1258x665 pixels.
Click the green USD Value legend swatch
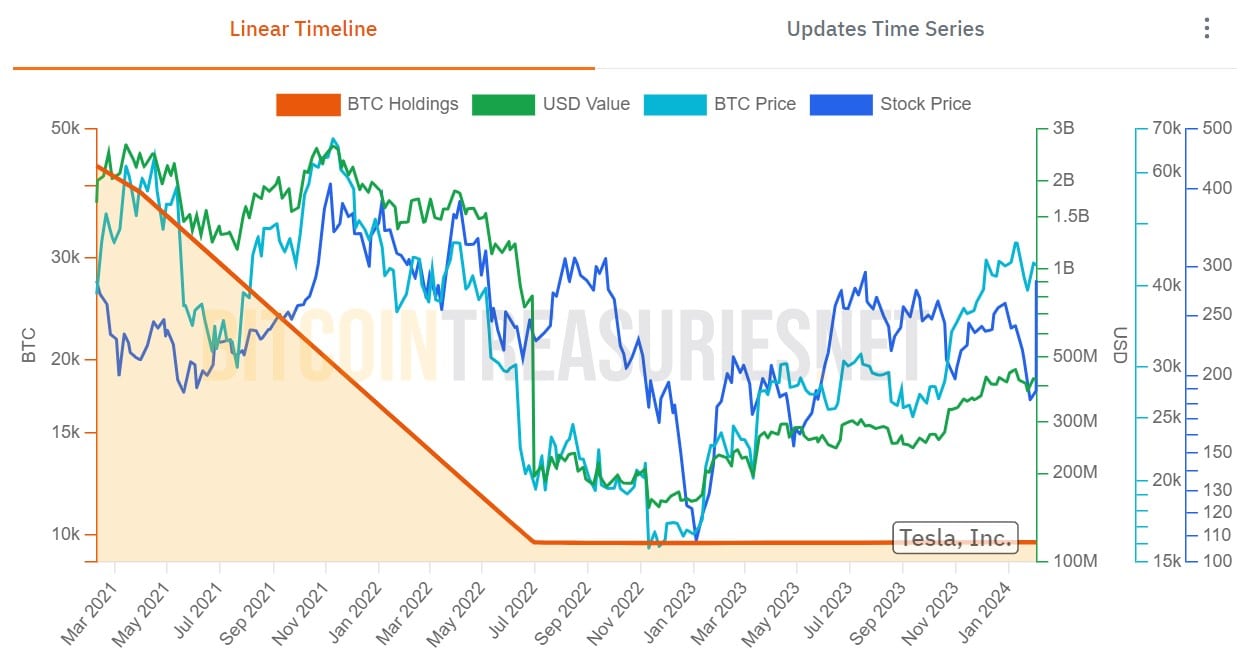pyautogui.click(x=503, y=104)
